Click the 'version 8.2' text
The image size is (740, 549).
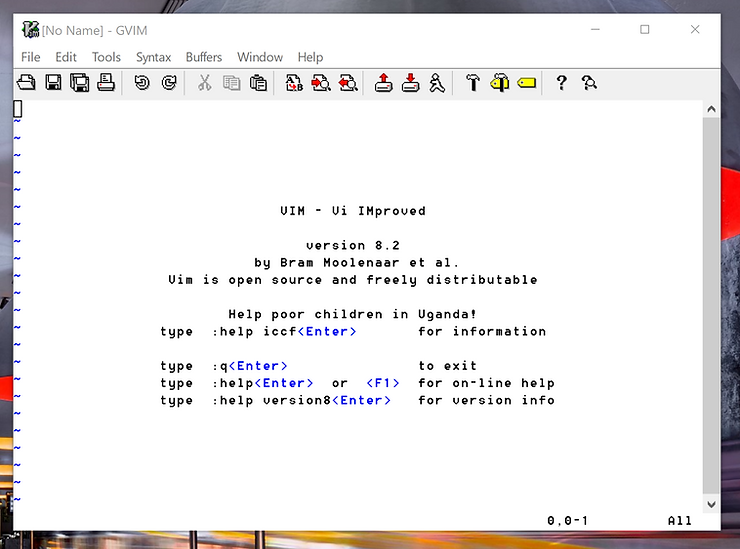[353, 245]
